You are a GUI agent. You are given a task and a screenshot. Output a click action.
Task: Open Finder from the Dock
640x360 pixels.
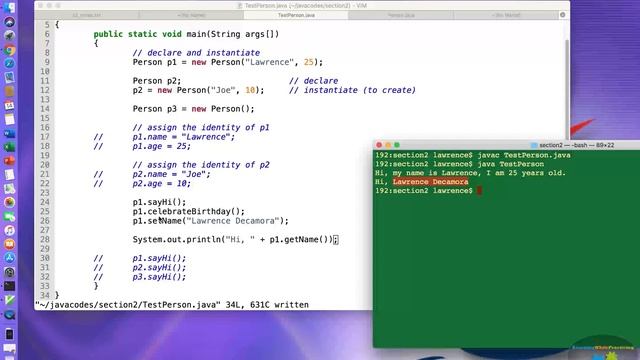(x=9, y=8)
